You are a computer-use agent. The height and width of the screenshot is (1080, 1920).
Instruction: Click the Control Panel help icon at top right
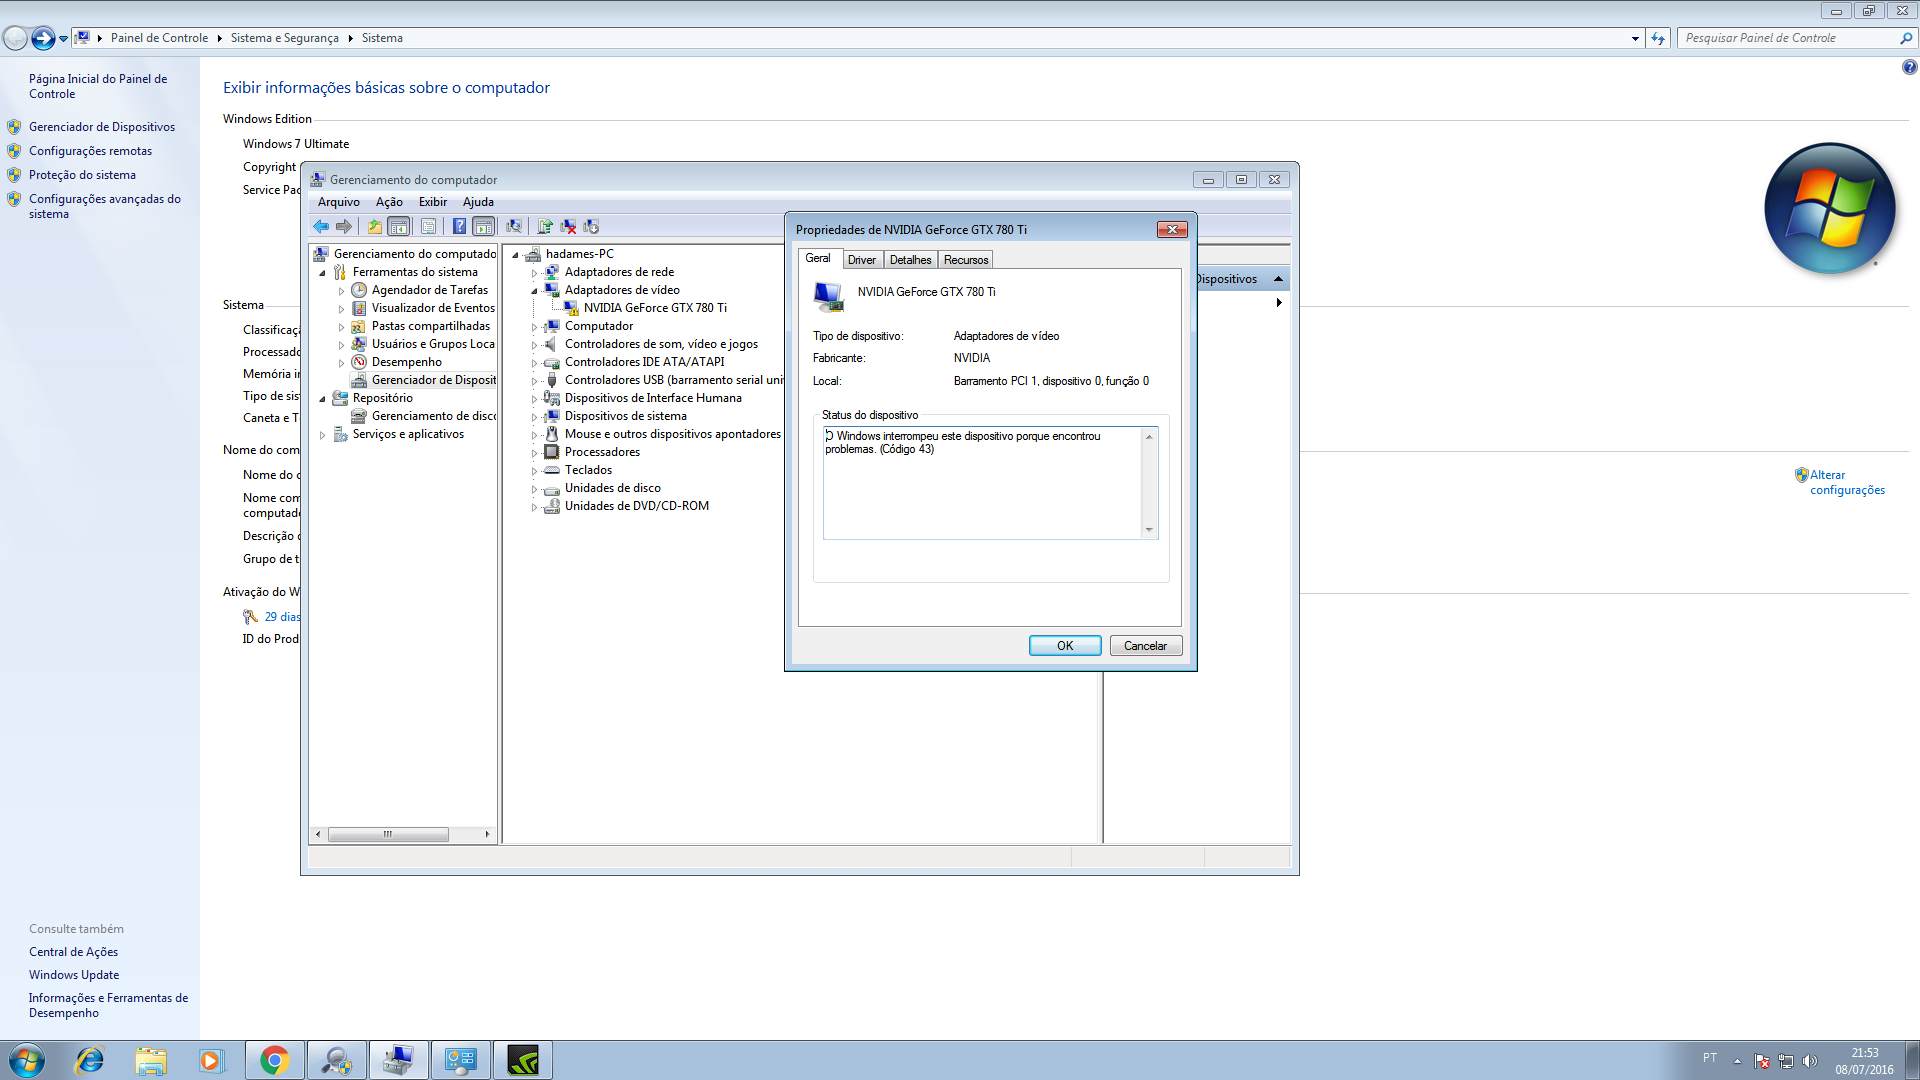point(1909,67)
